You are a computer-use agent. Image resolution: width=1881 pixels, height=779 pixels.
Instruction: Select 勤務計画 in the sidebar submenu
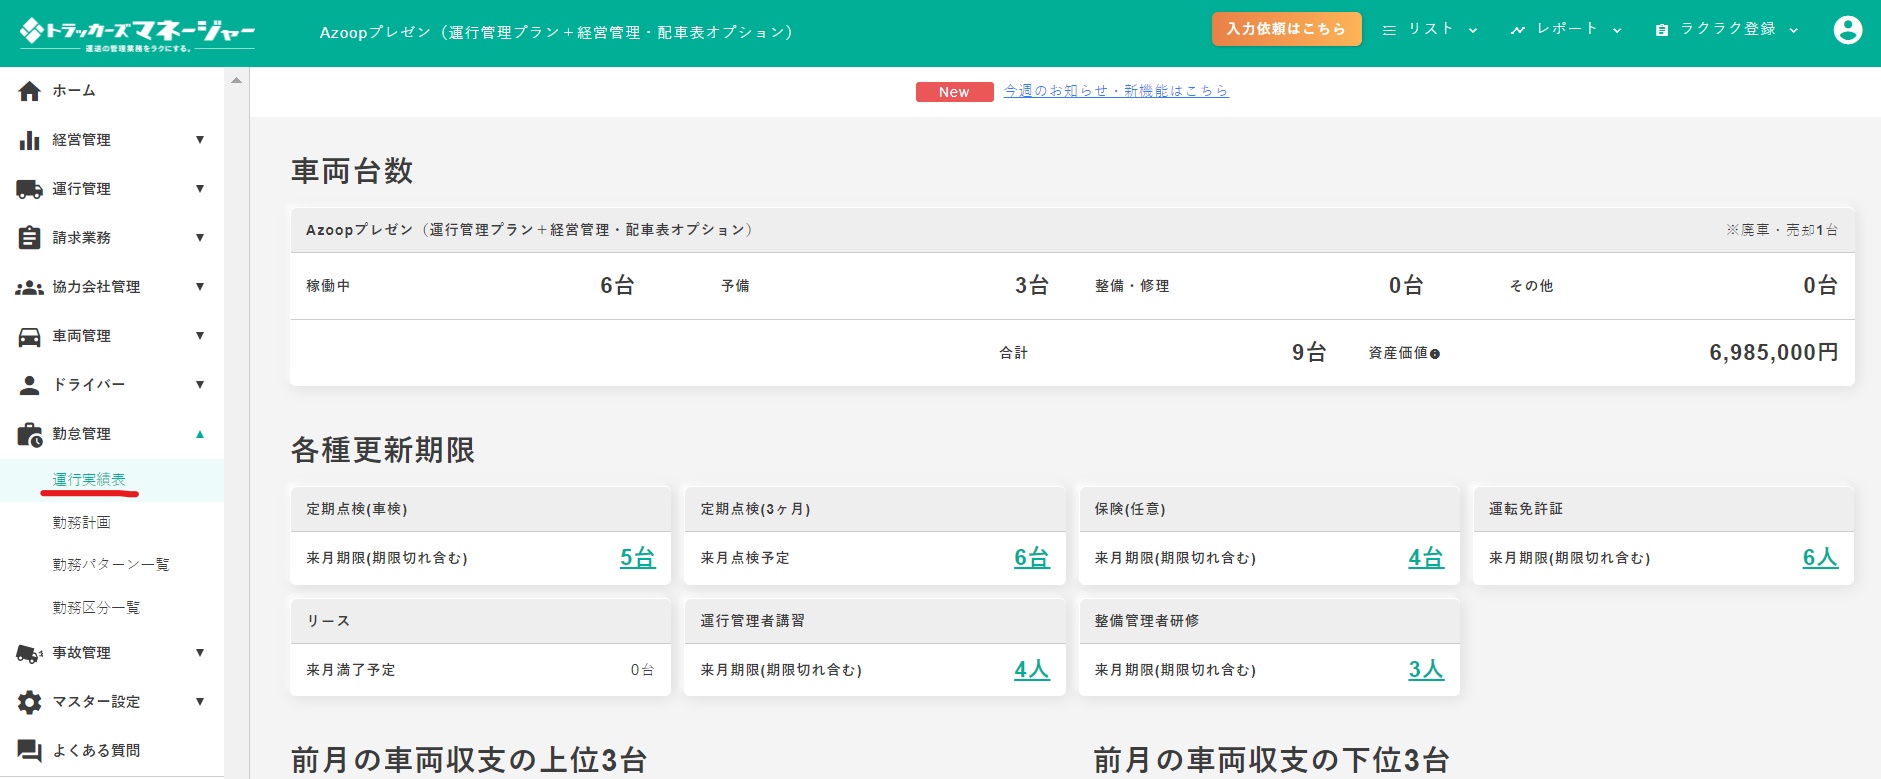(81, 523)
